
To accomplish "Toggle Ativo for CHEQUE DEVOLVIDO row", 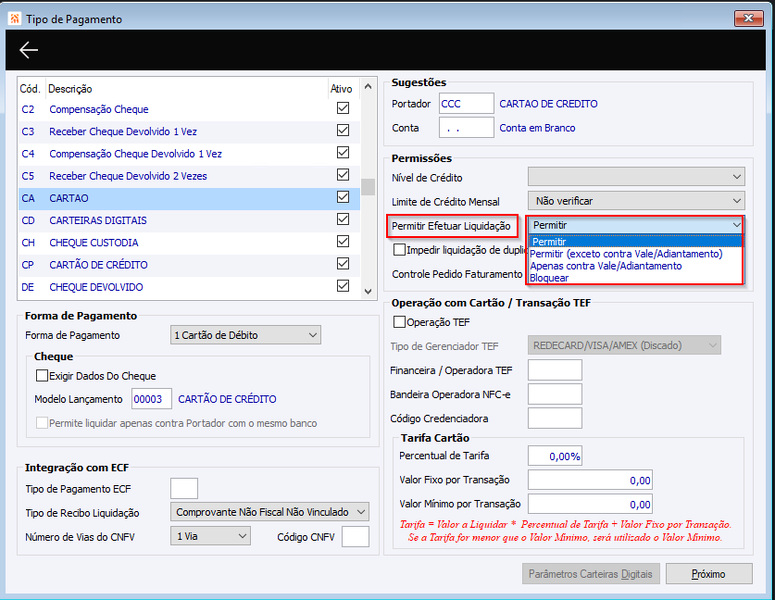I will (343, 286).
